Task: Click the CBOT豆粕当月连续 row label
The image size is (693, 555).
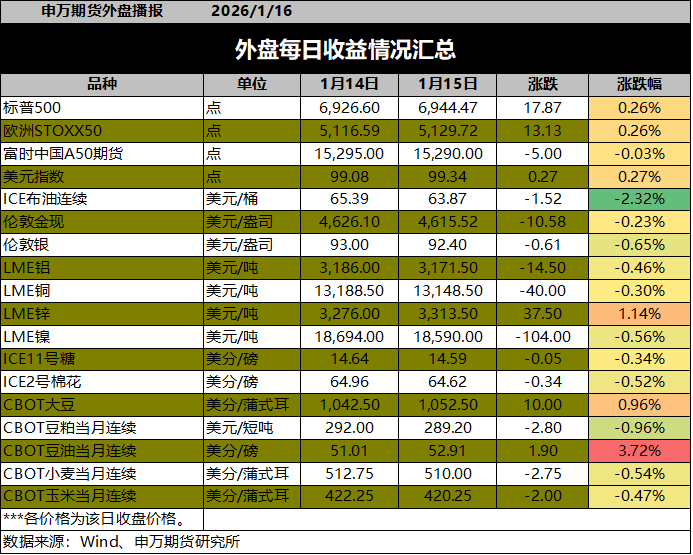Action: pyautogui.click(x=70, y=428)
